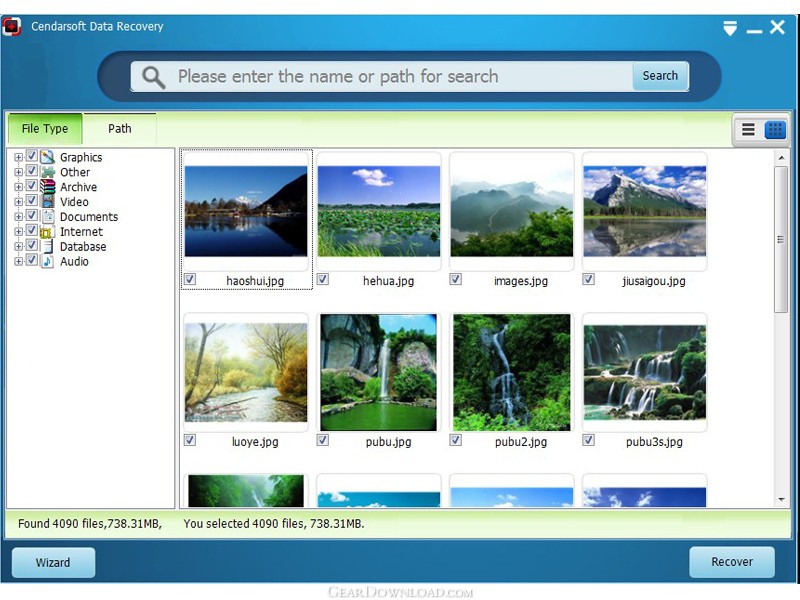Expand the Graphics tree node
Image resolution: width=800 pixels, height=600 pixels.
tap(18, 157)
